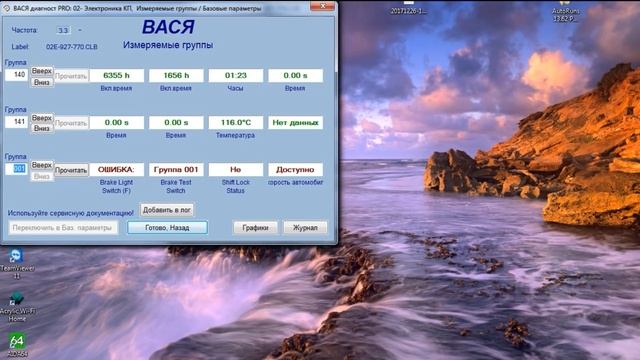Click Переключить в Баз. параметры button
640x360 pixels.
tap(63, 228)
